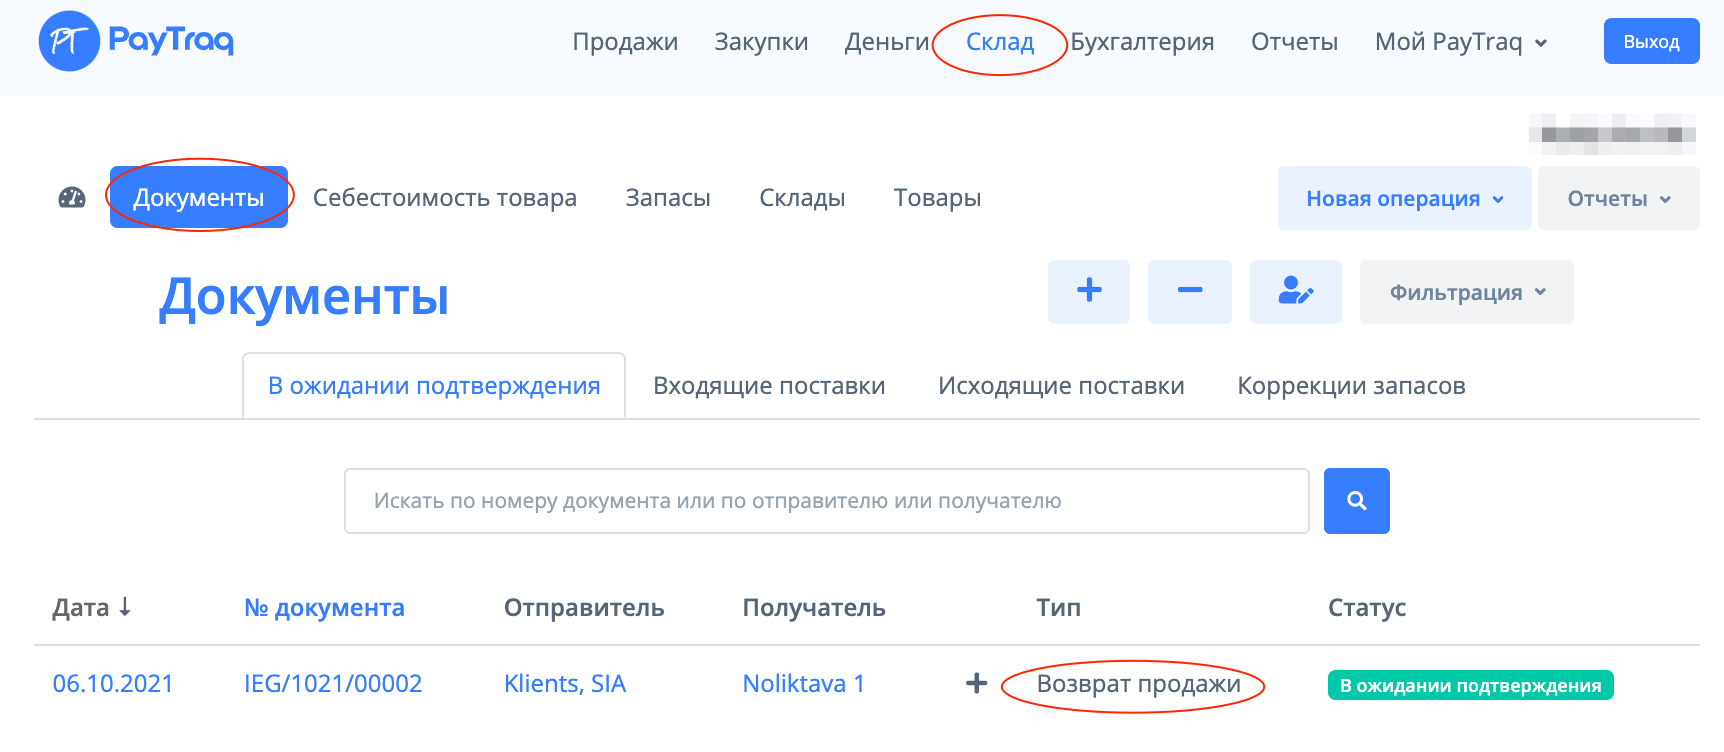Click the user edit icon button
Image resolution: width=1724 pixels, height=752 pixels.
click(1295, 291)
